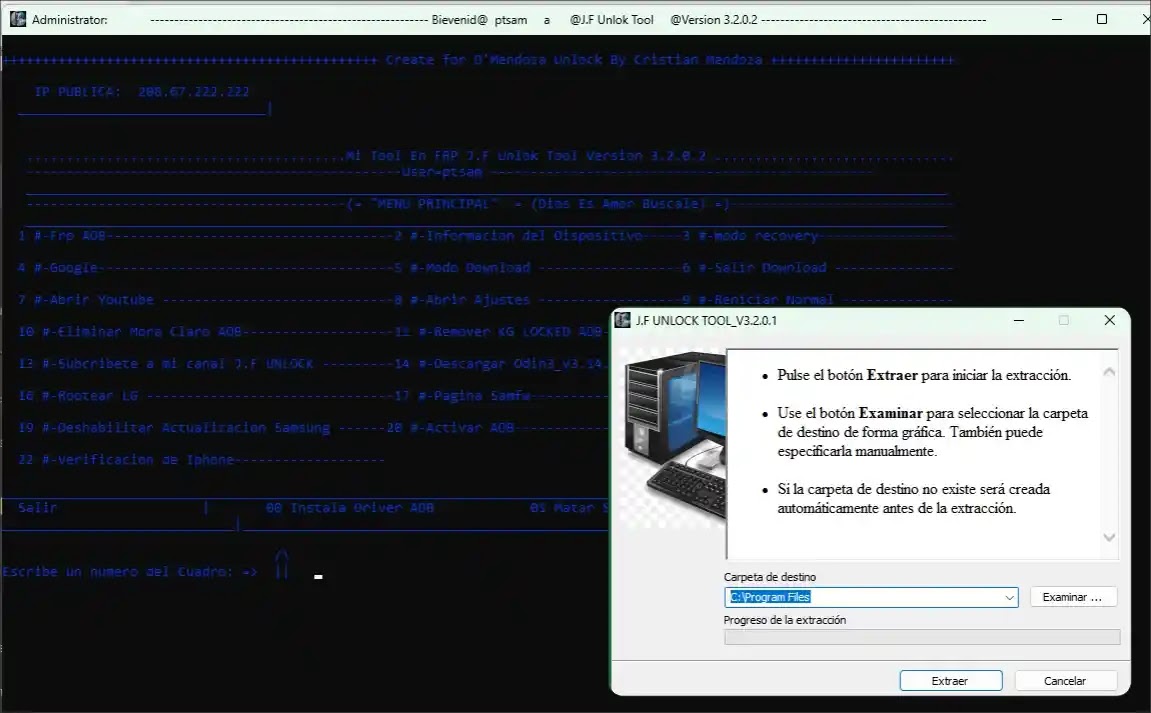Click the 'Use el botón Examinar' instruction paragraph
Viewport: 1151px width, 713px height.
pyautogui.click(x=932, y=432)
